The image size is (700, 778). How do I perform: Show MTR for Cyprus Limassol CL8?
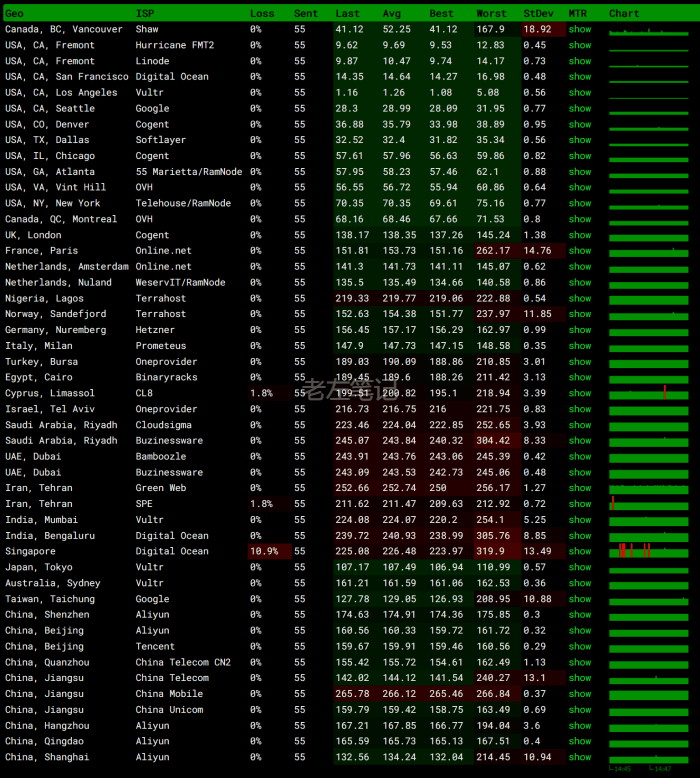579,393
